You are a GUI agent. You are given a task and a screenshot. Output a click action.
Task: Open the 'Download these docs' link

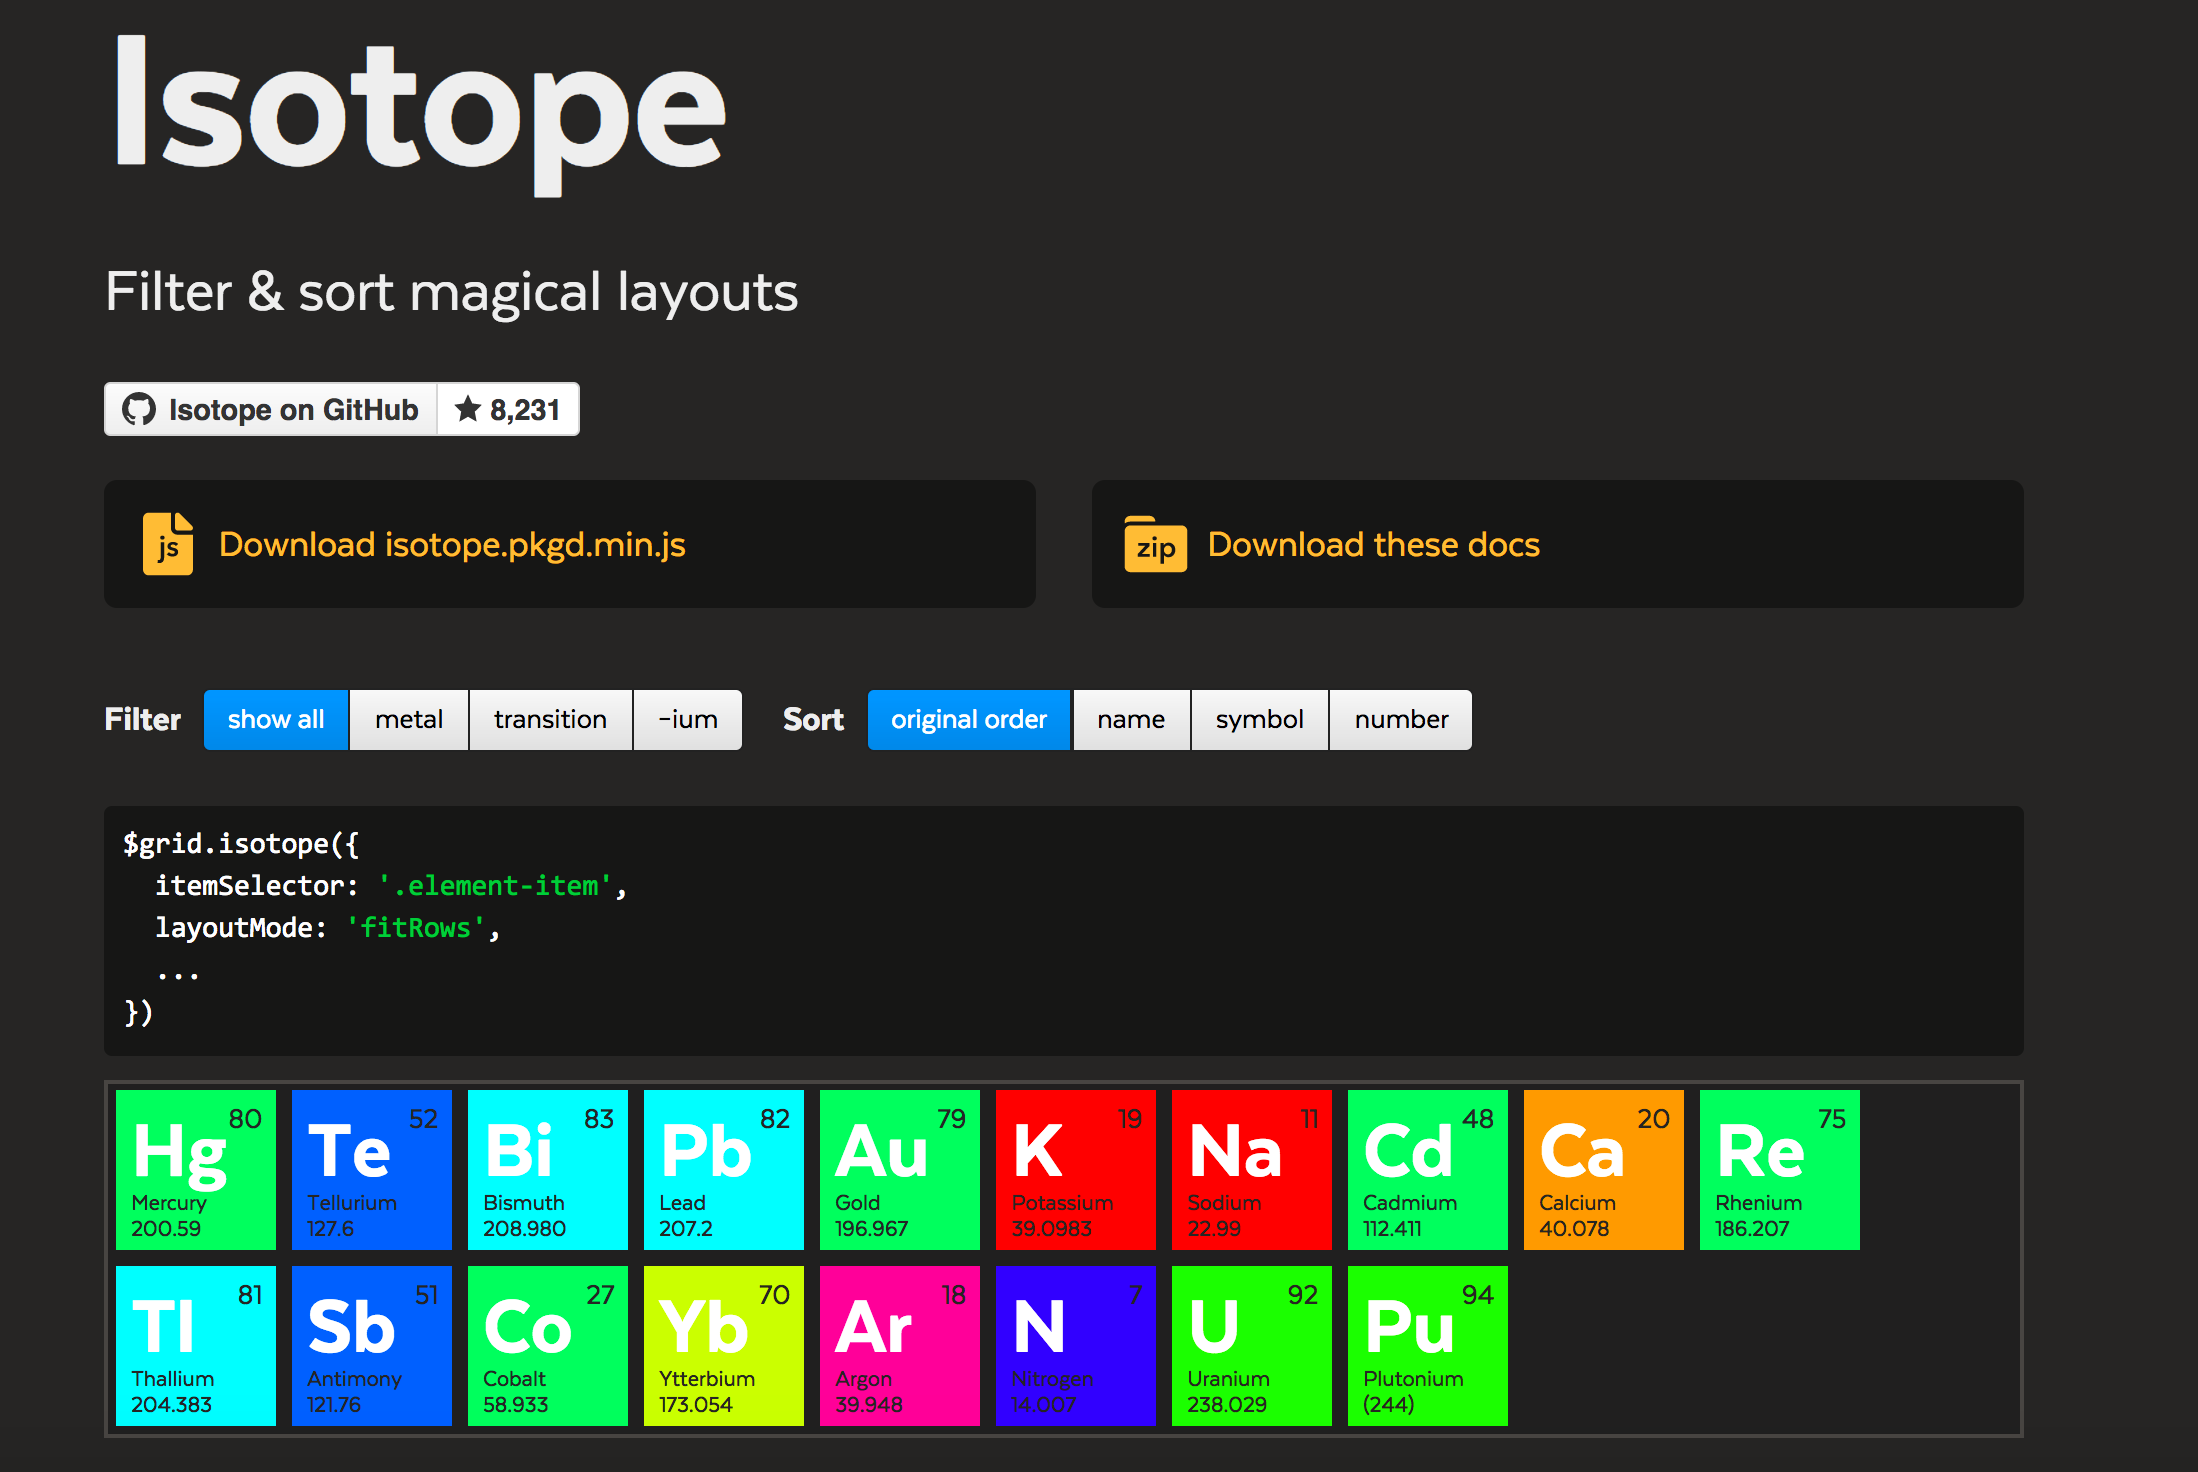coord(1373,544)
